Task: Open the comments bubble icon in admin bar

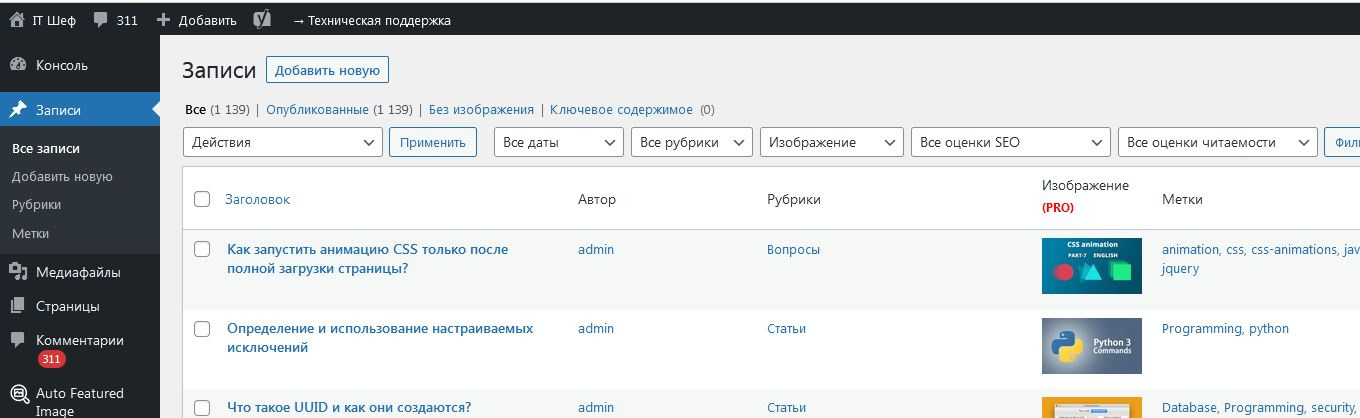Action: pos(101,20)
